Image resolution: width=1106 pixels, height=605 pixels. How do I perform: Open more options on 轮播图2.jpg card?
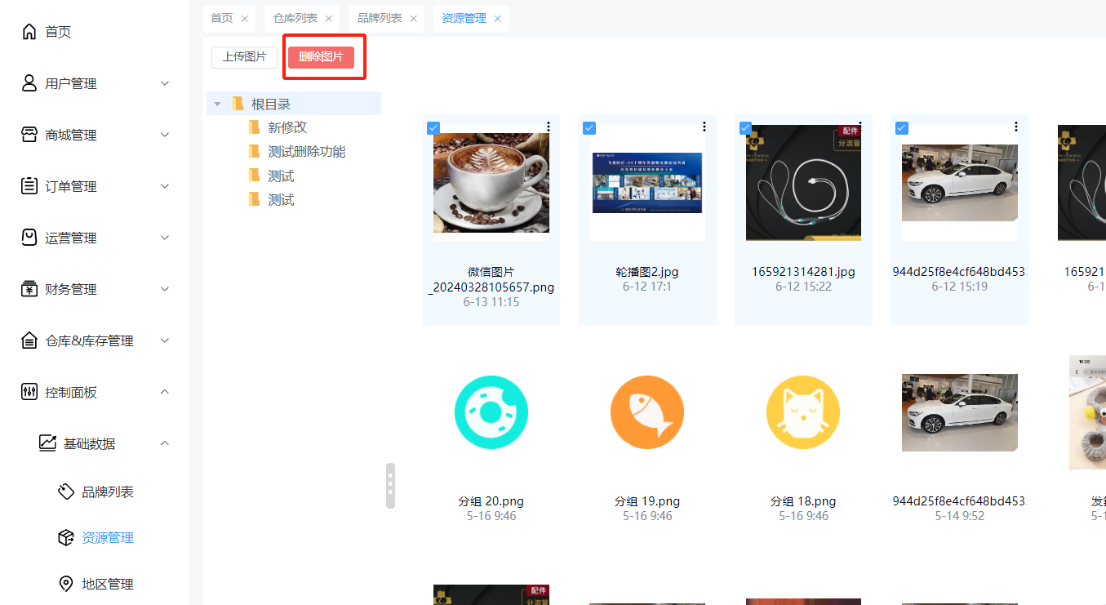point(704,126)
